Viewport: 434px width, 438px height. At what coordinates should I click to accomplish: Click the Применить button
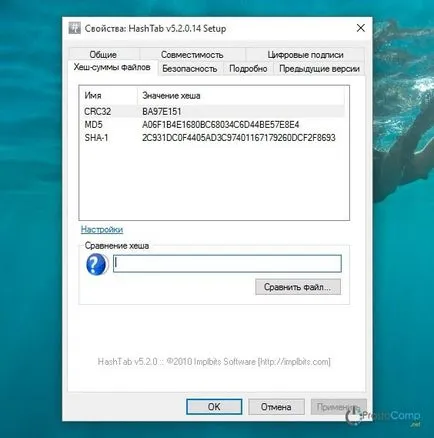coord(338,407)
